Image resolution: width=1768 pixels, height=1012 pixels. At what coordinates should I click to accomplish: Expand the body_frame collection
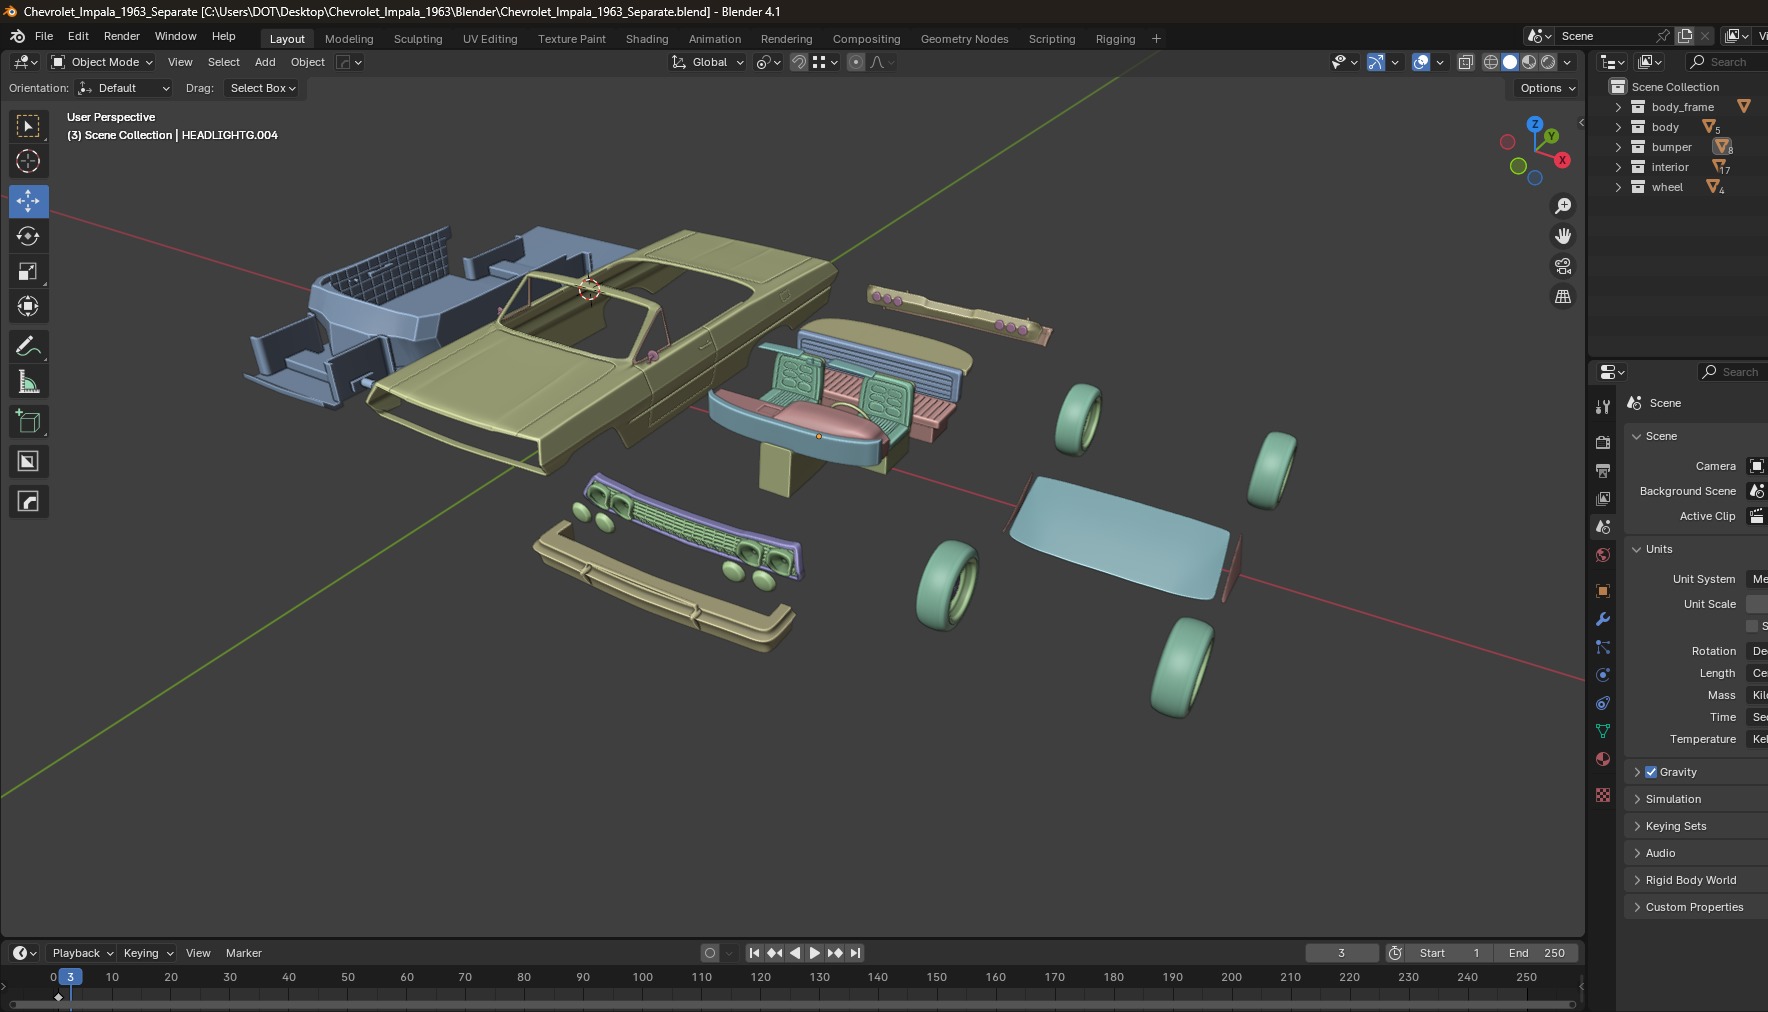[x=1618, y=107]
